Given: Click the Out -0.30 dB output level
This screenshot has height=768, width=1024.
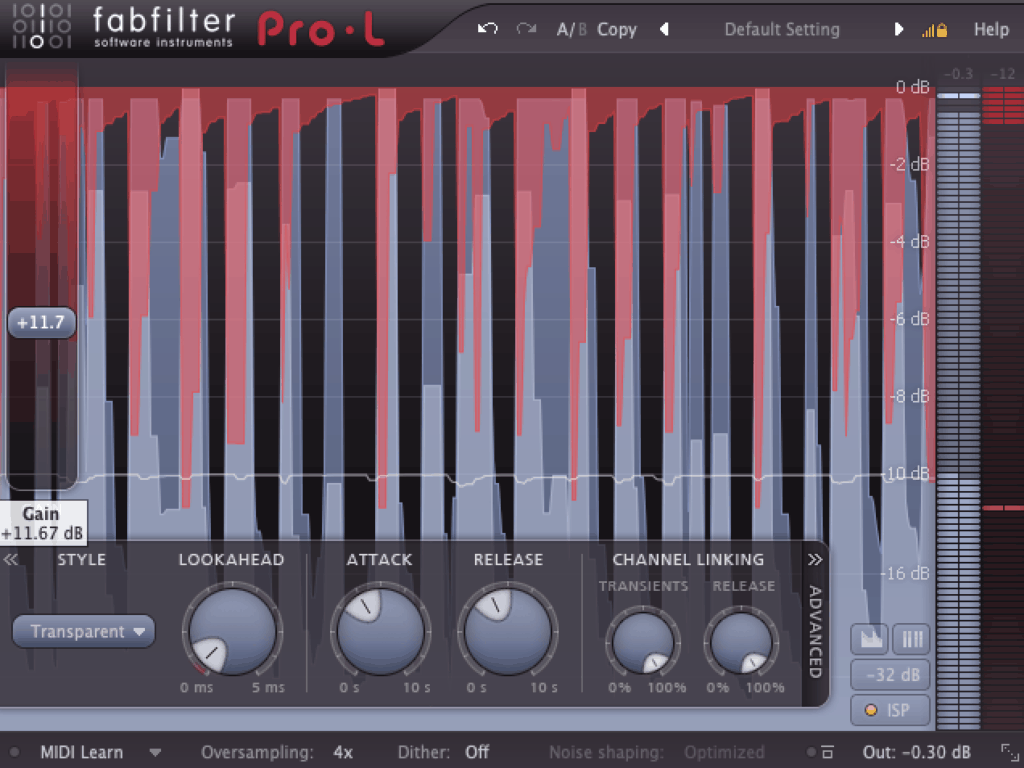Looking at the screenshot, I should [916, 752].
